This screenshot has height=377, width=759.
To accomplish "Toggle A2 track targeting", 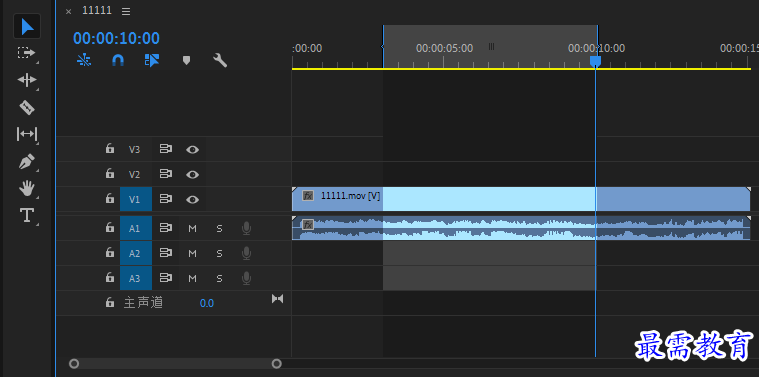I will pos(136,253).
